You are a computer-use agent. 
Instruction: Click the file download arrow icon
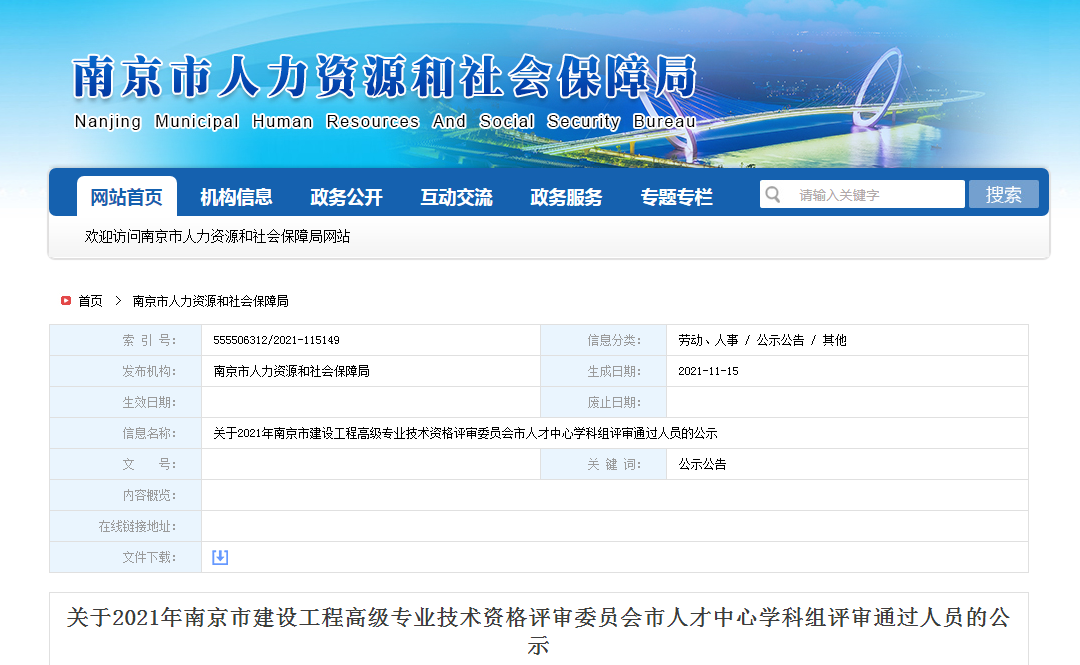(x=220, y=557)
